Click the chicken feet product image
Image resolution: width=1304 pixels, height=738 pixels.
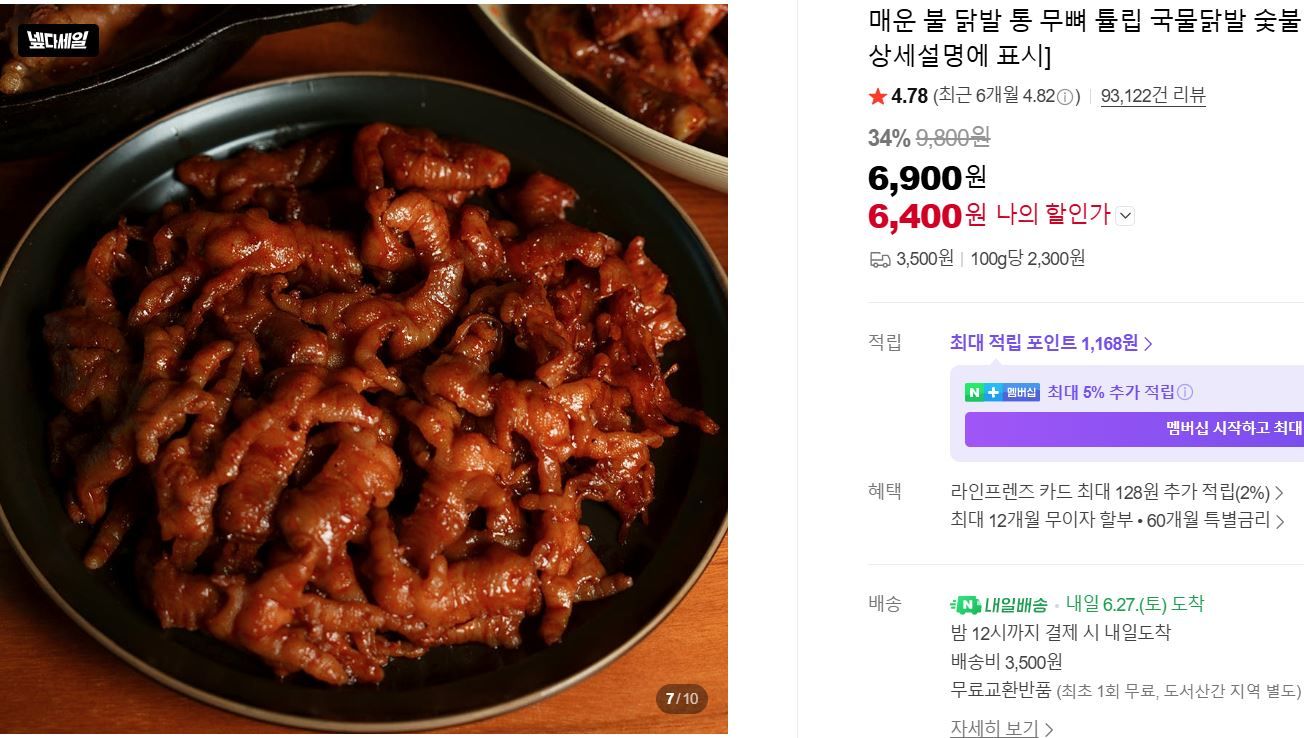[364, 369]
